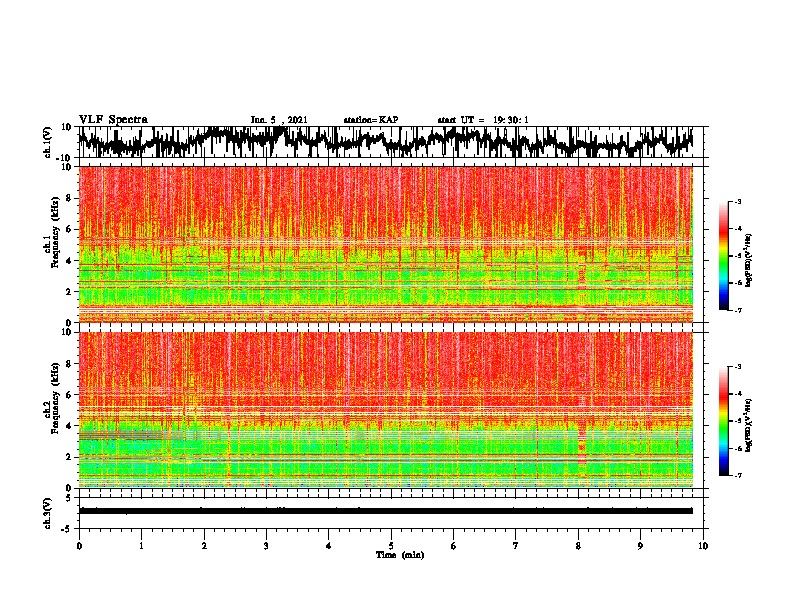Click time axis tick label "8"
Viewport: 792px width, 612px height.
tap(578, 546)
